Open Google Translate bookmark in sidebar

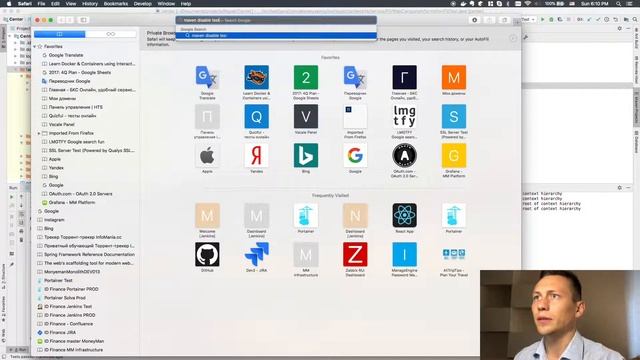point(66,55)
